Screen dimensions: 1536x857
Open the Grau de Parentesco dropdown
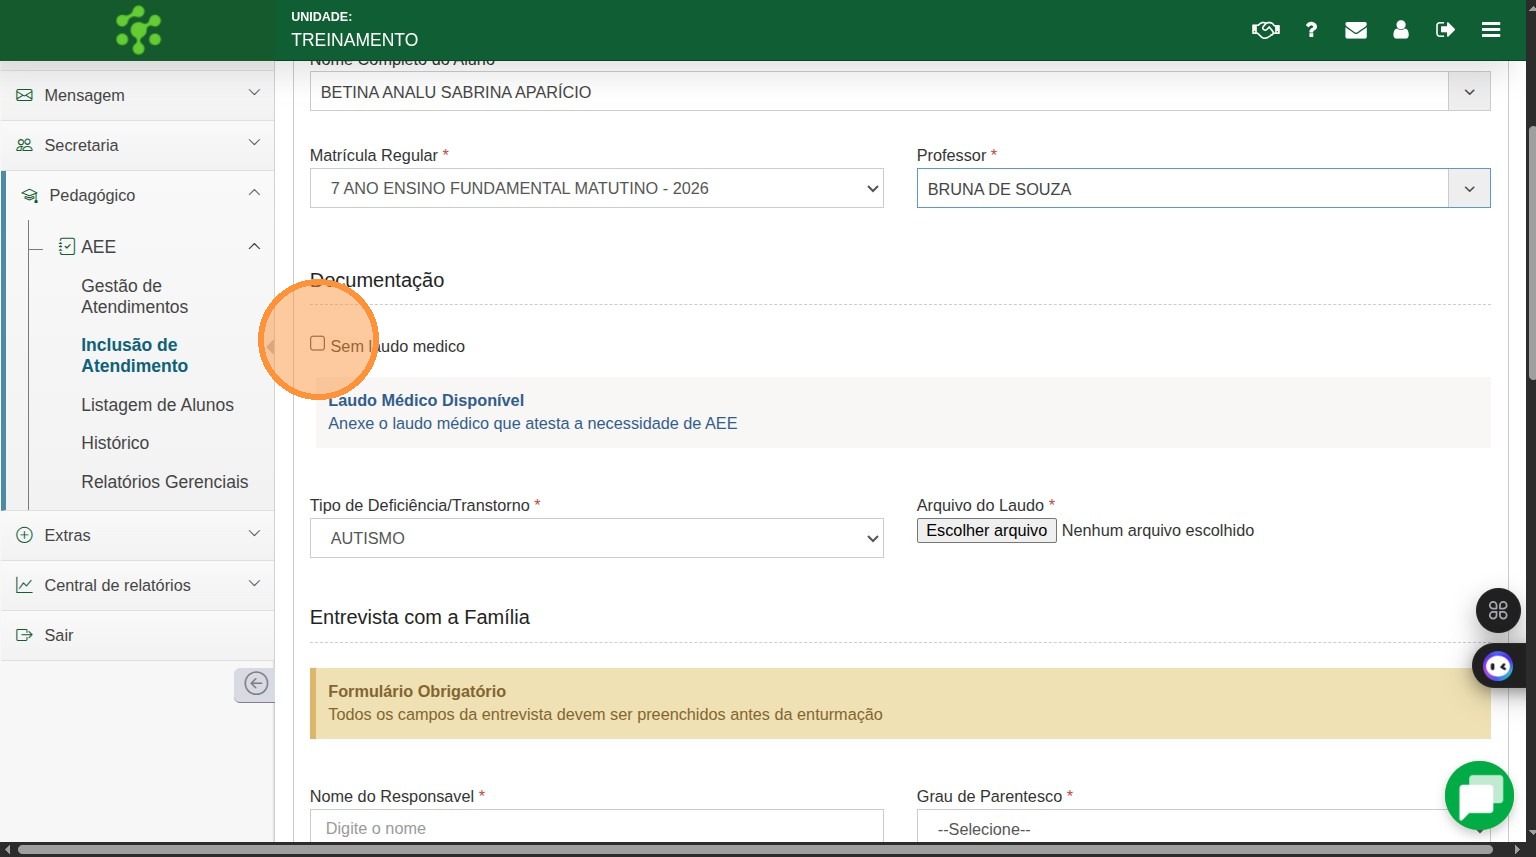click(x=1204, y=826)
